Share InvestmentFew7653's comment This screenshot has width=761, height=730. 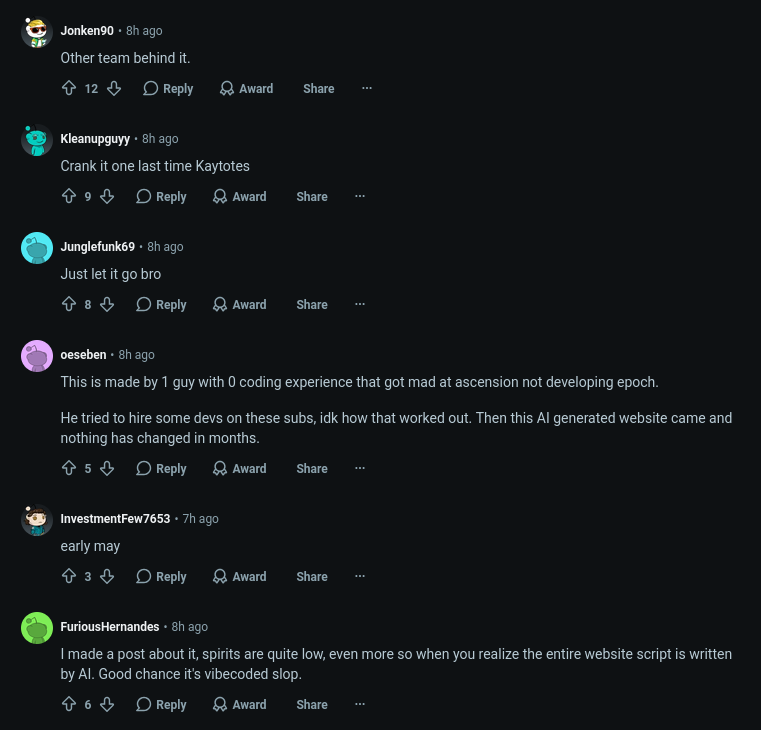coord(312,576)
